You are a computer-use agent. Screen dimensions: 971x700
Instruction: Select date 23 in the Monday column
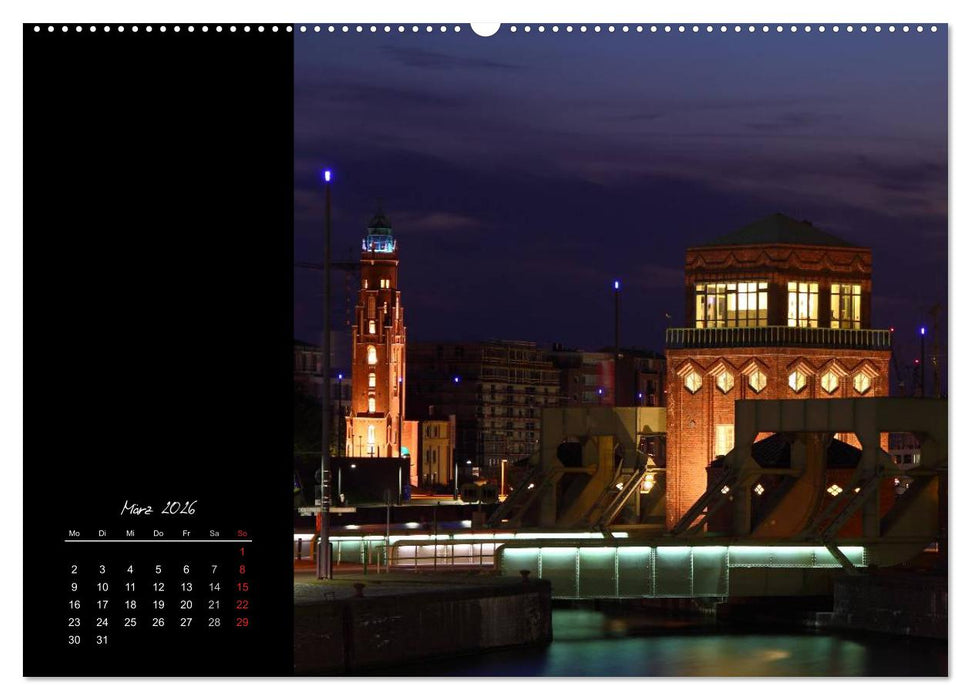click(x=73, y=622)
